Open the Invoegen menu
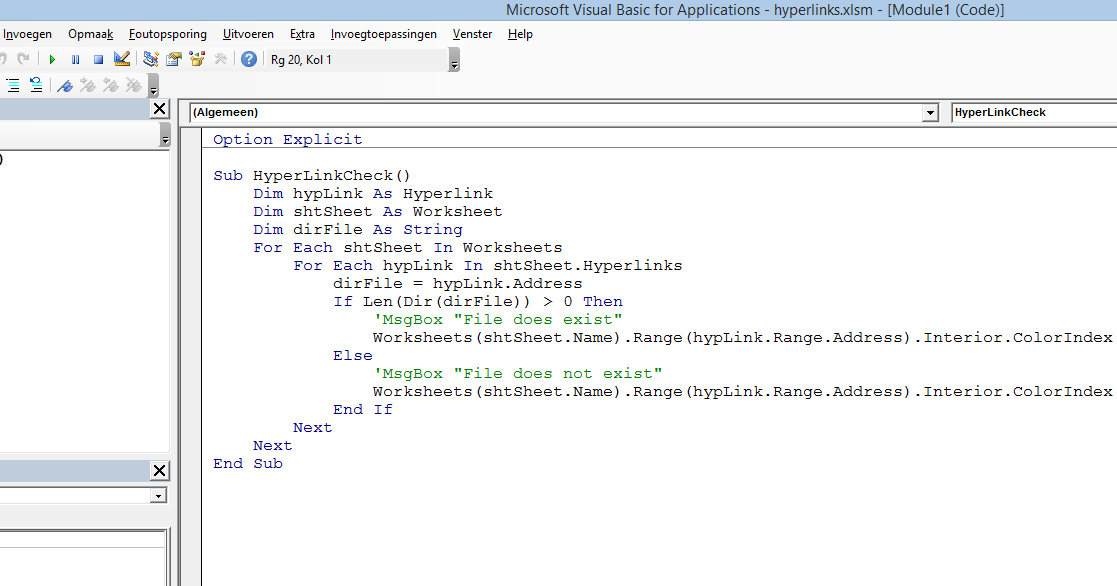Screen dimensions: 1117x586 pos(27,34)
